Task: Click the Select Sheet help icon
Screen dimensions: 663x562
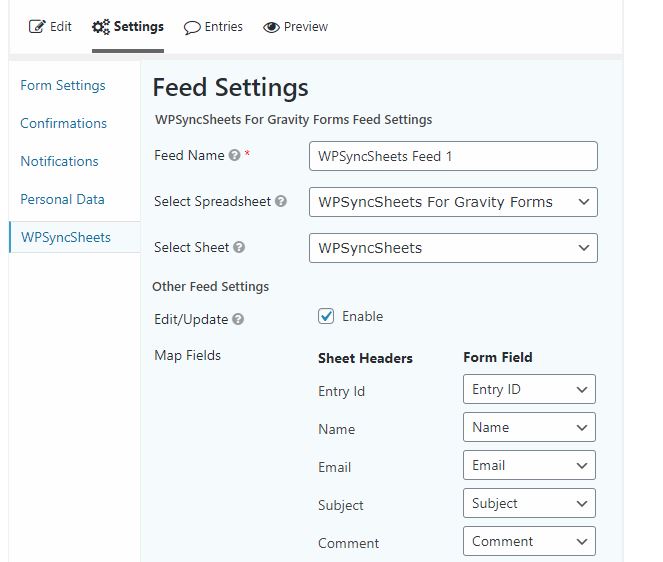Action: coord(239,247)
